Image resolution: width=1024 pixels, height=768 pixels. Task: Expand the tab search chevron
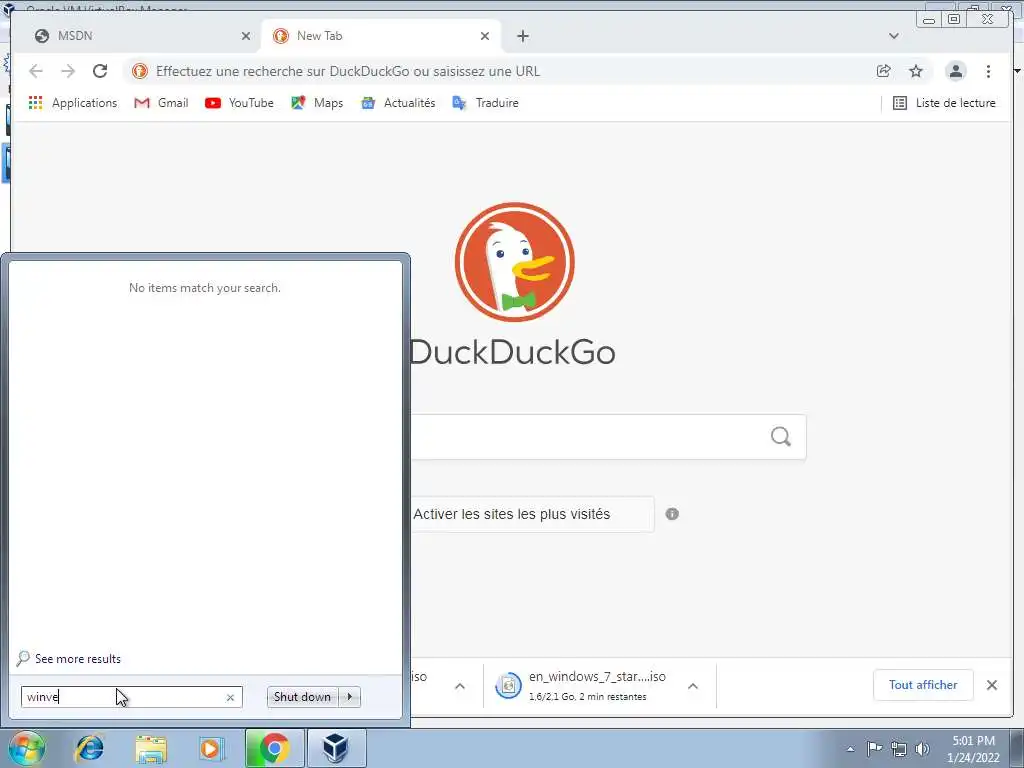[893, 36]
